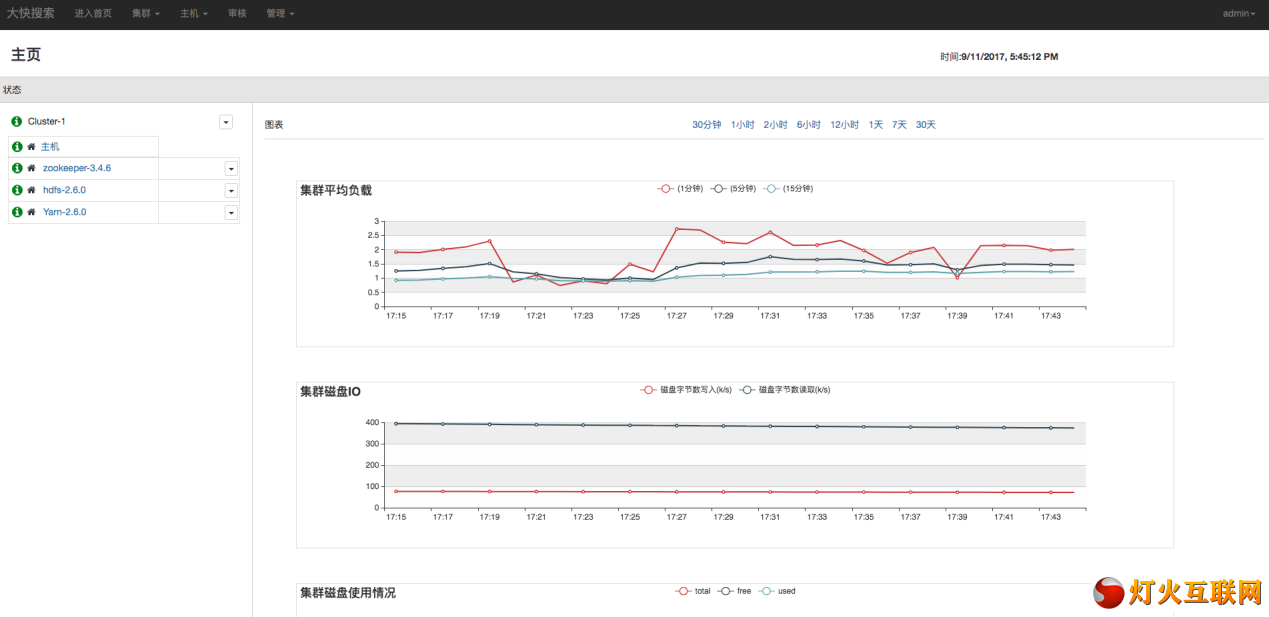Select the 2小时 time range
Image resolution: width=1269 pixels, height=617 pixels.
775,125
